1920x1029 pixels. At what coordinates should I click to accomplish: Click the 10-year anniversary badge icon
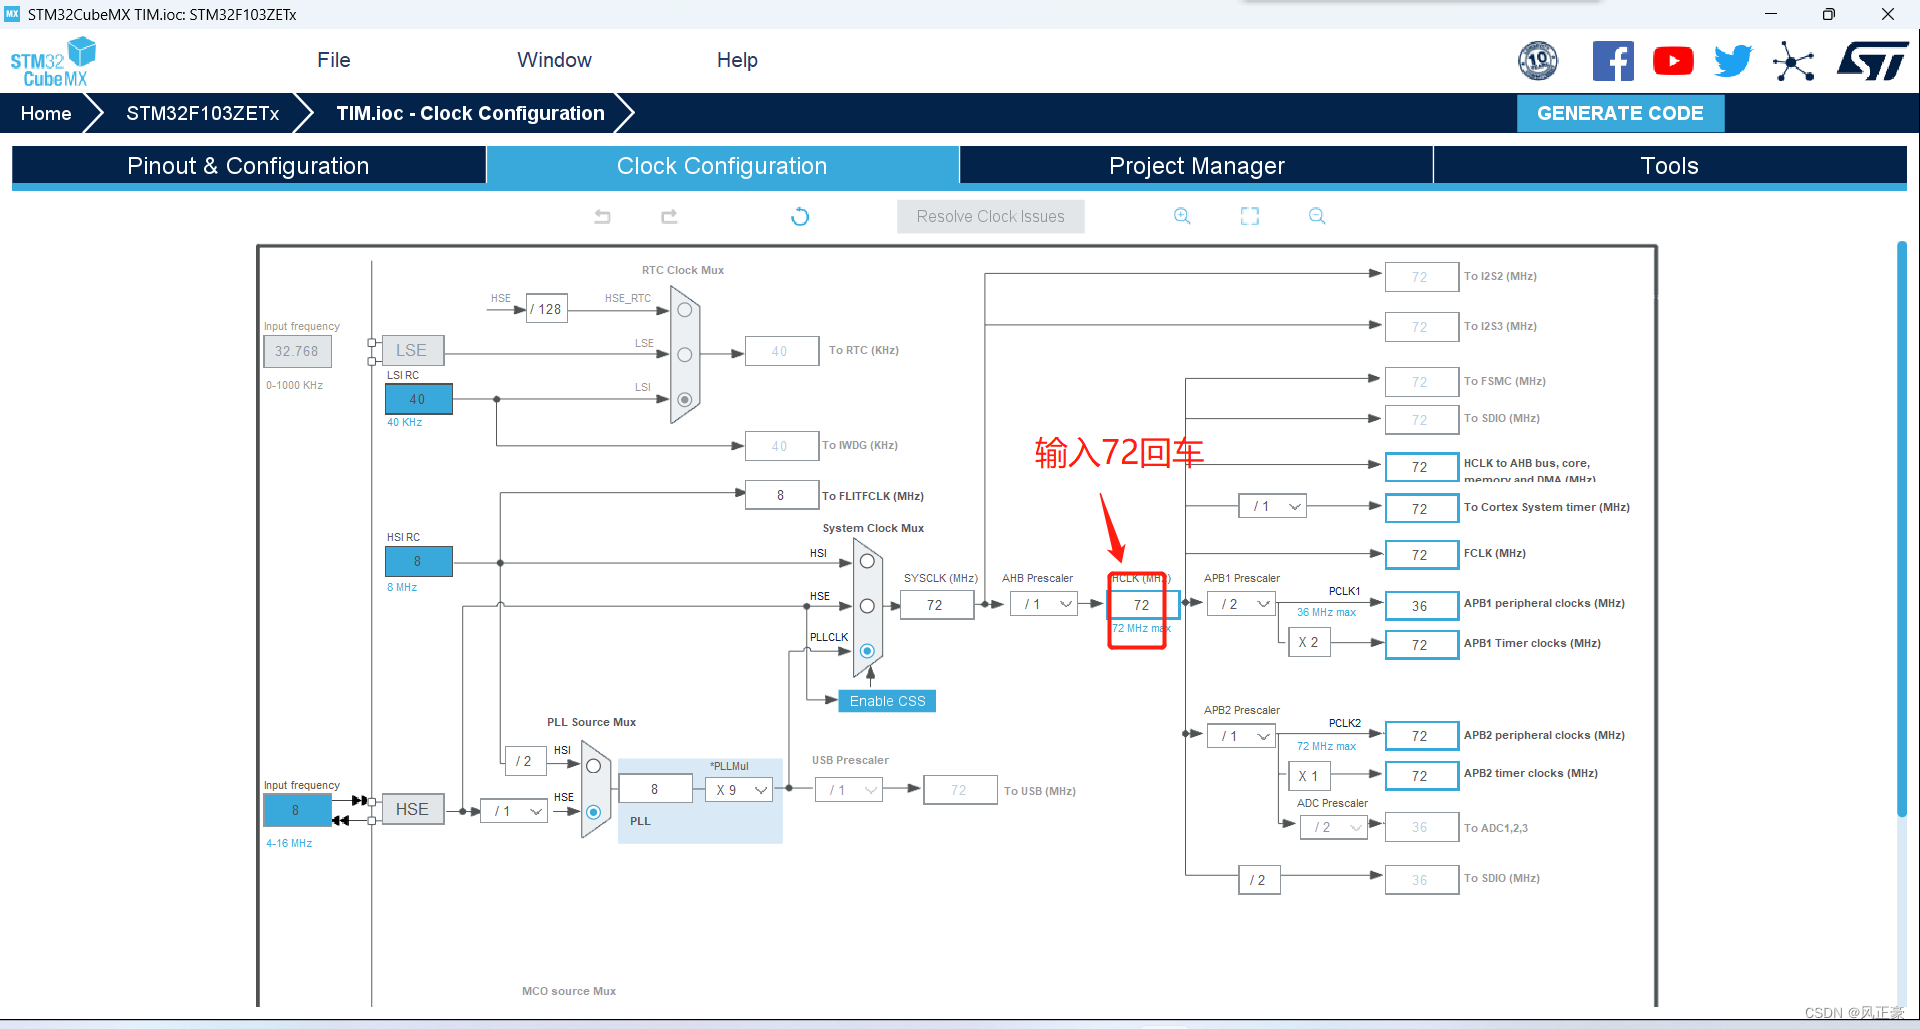(x=1538, y=61)
